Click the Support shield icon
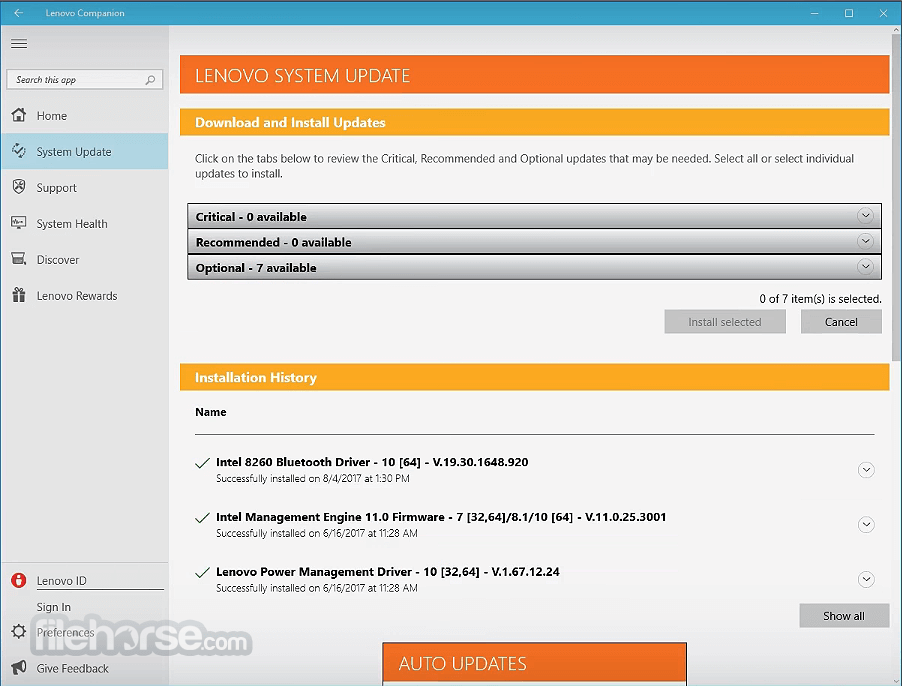The width and height of the screenshot is (902, 686). click(x=19, y=187)
